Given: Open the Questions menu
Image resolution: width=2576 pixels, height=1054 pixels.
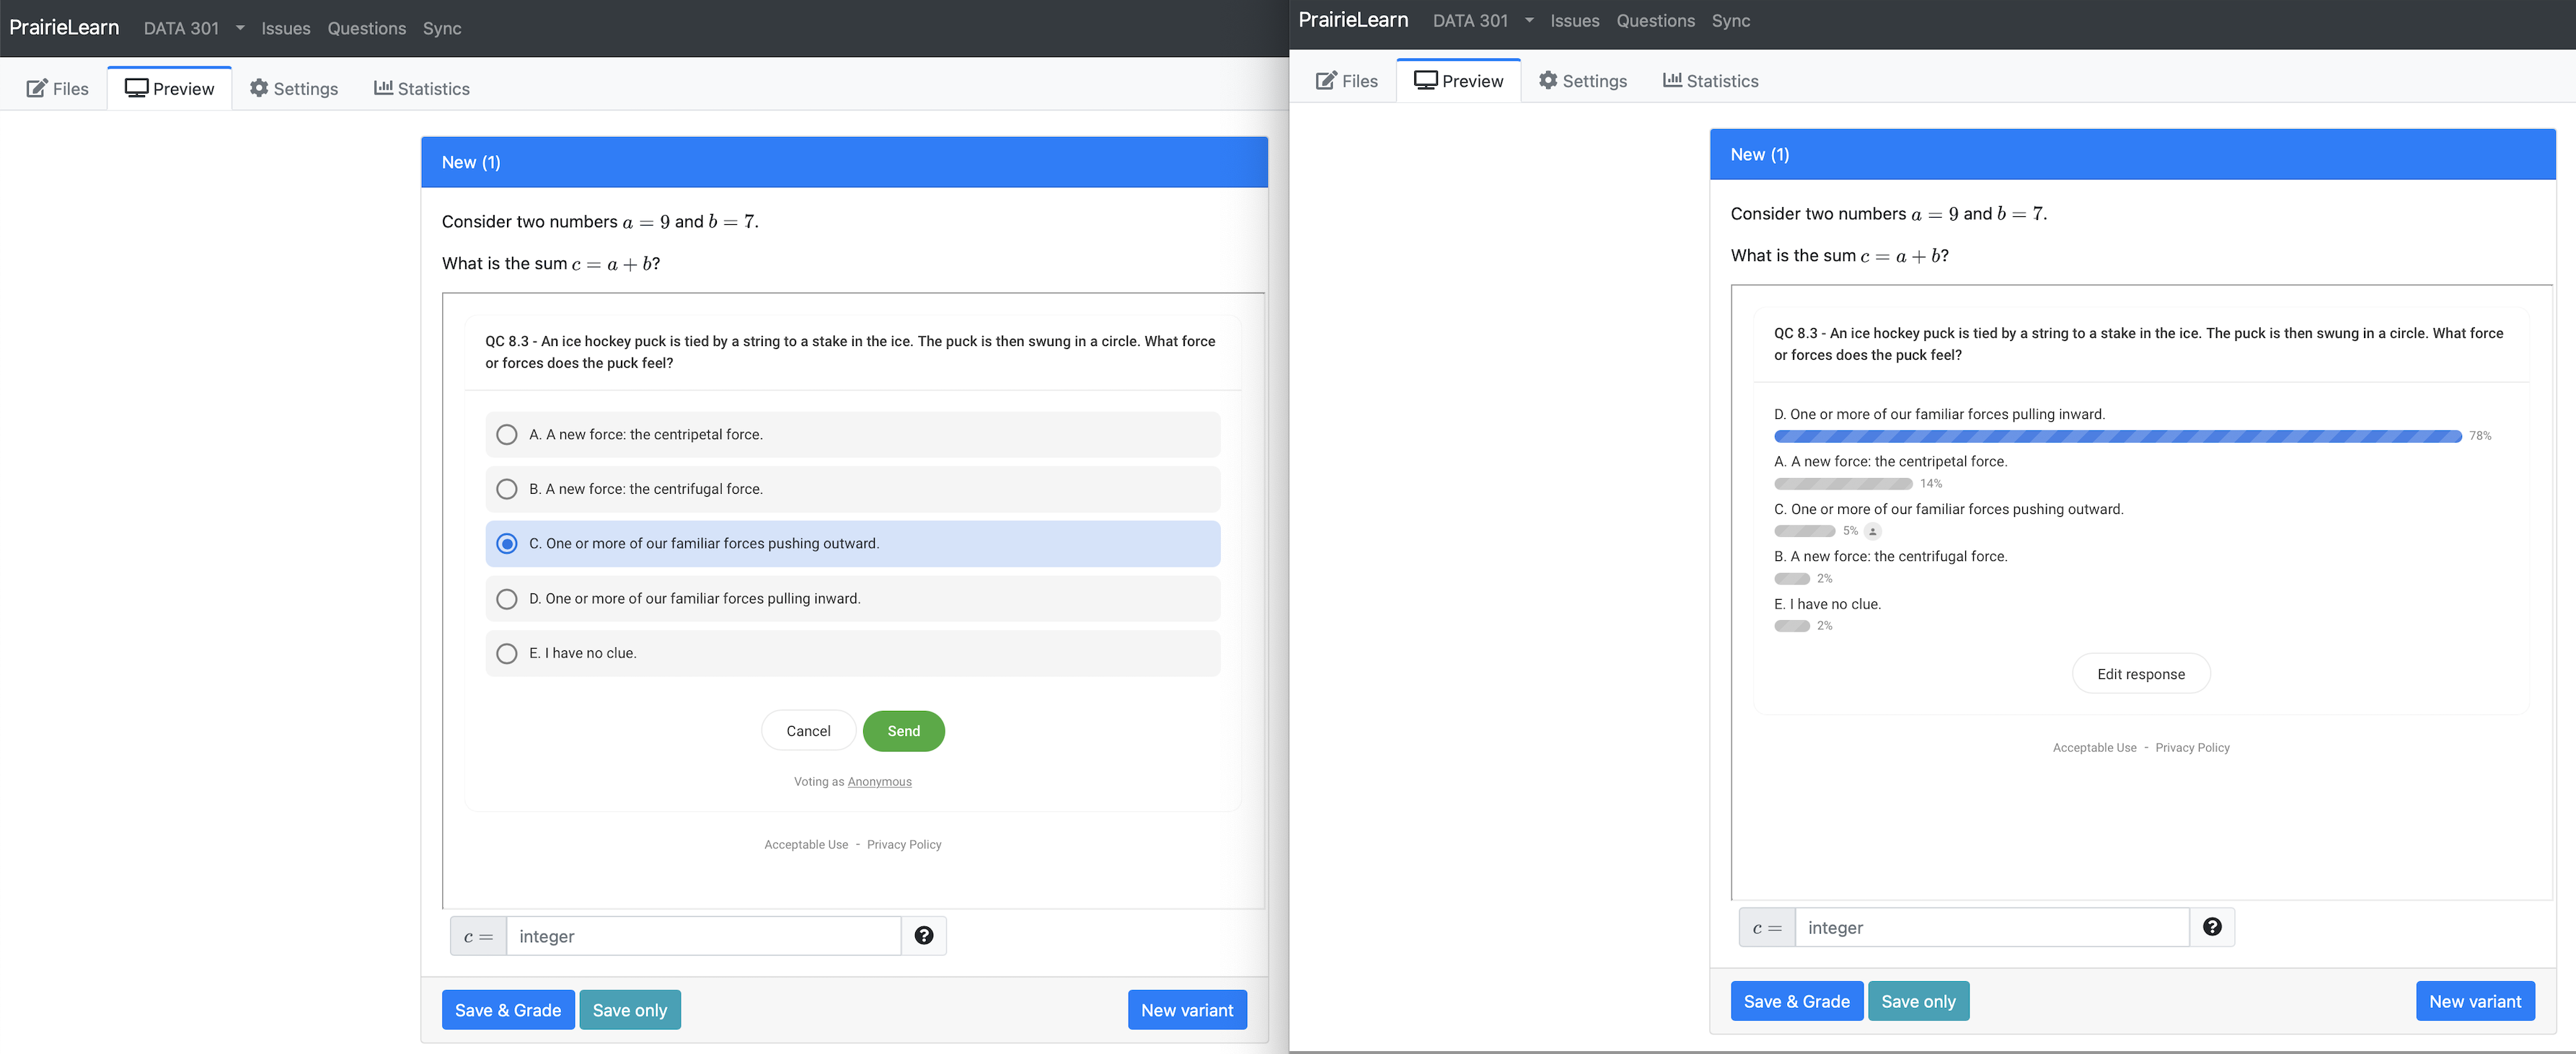Looking at the screenshot, I should pyautogui.click(x=366, y=28).
